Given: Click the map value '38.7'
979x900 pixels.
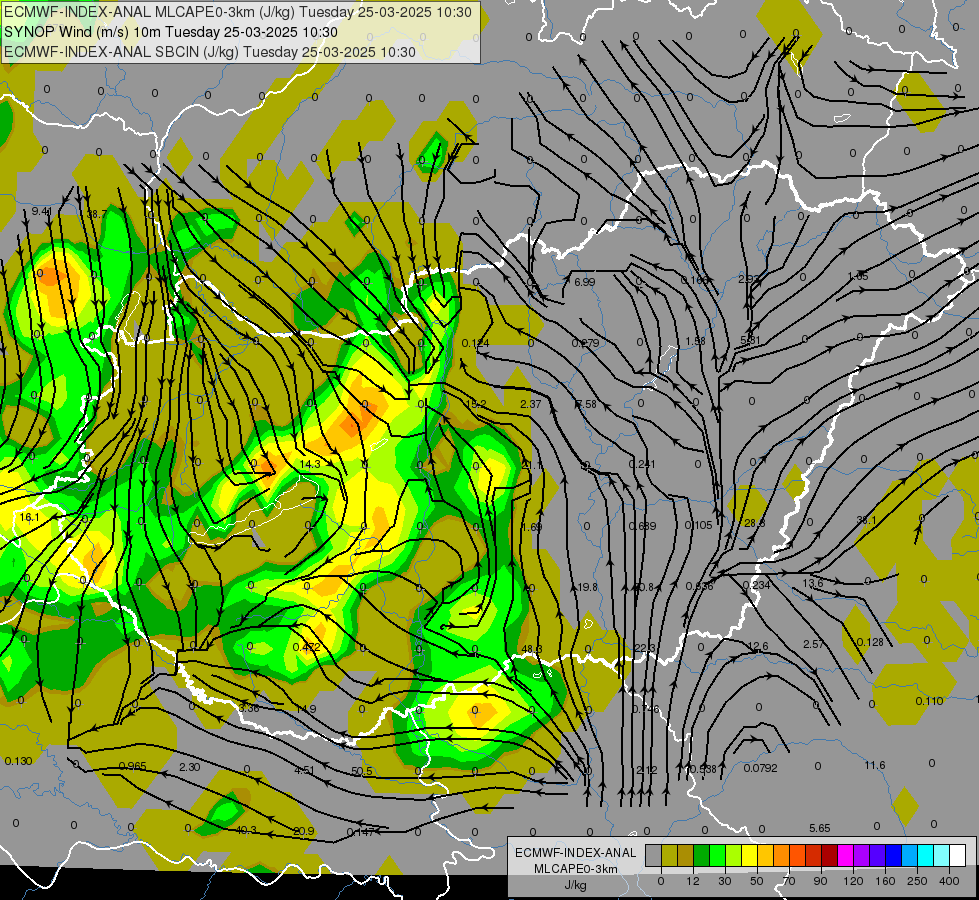Looking at the screenshot, I should pyautogui.click(x=97, y=214).
